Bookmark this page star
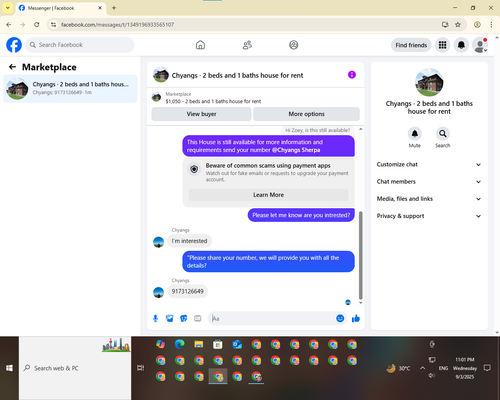The image size is (500, 400). pos(458,25)
